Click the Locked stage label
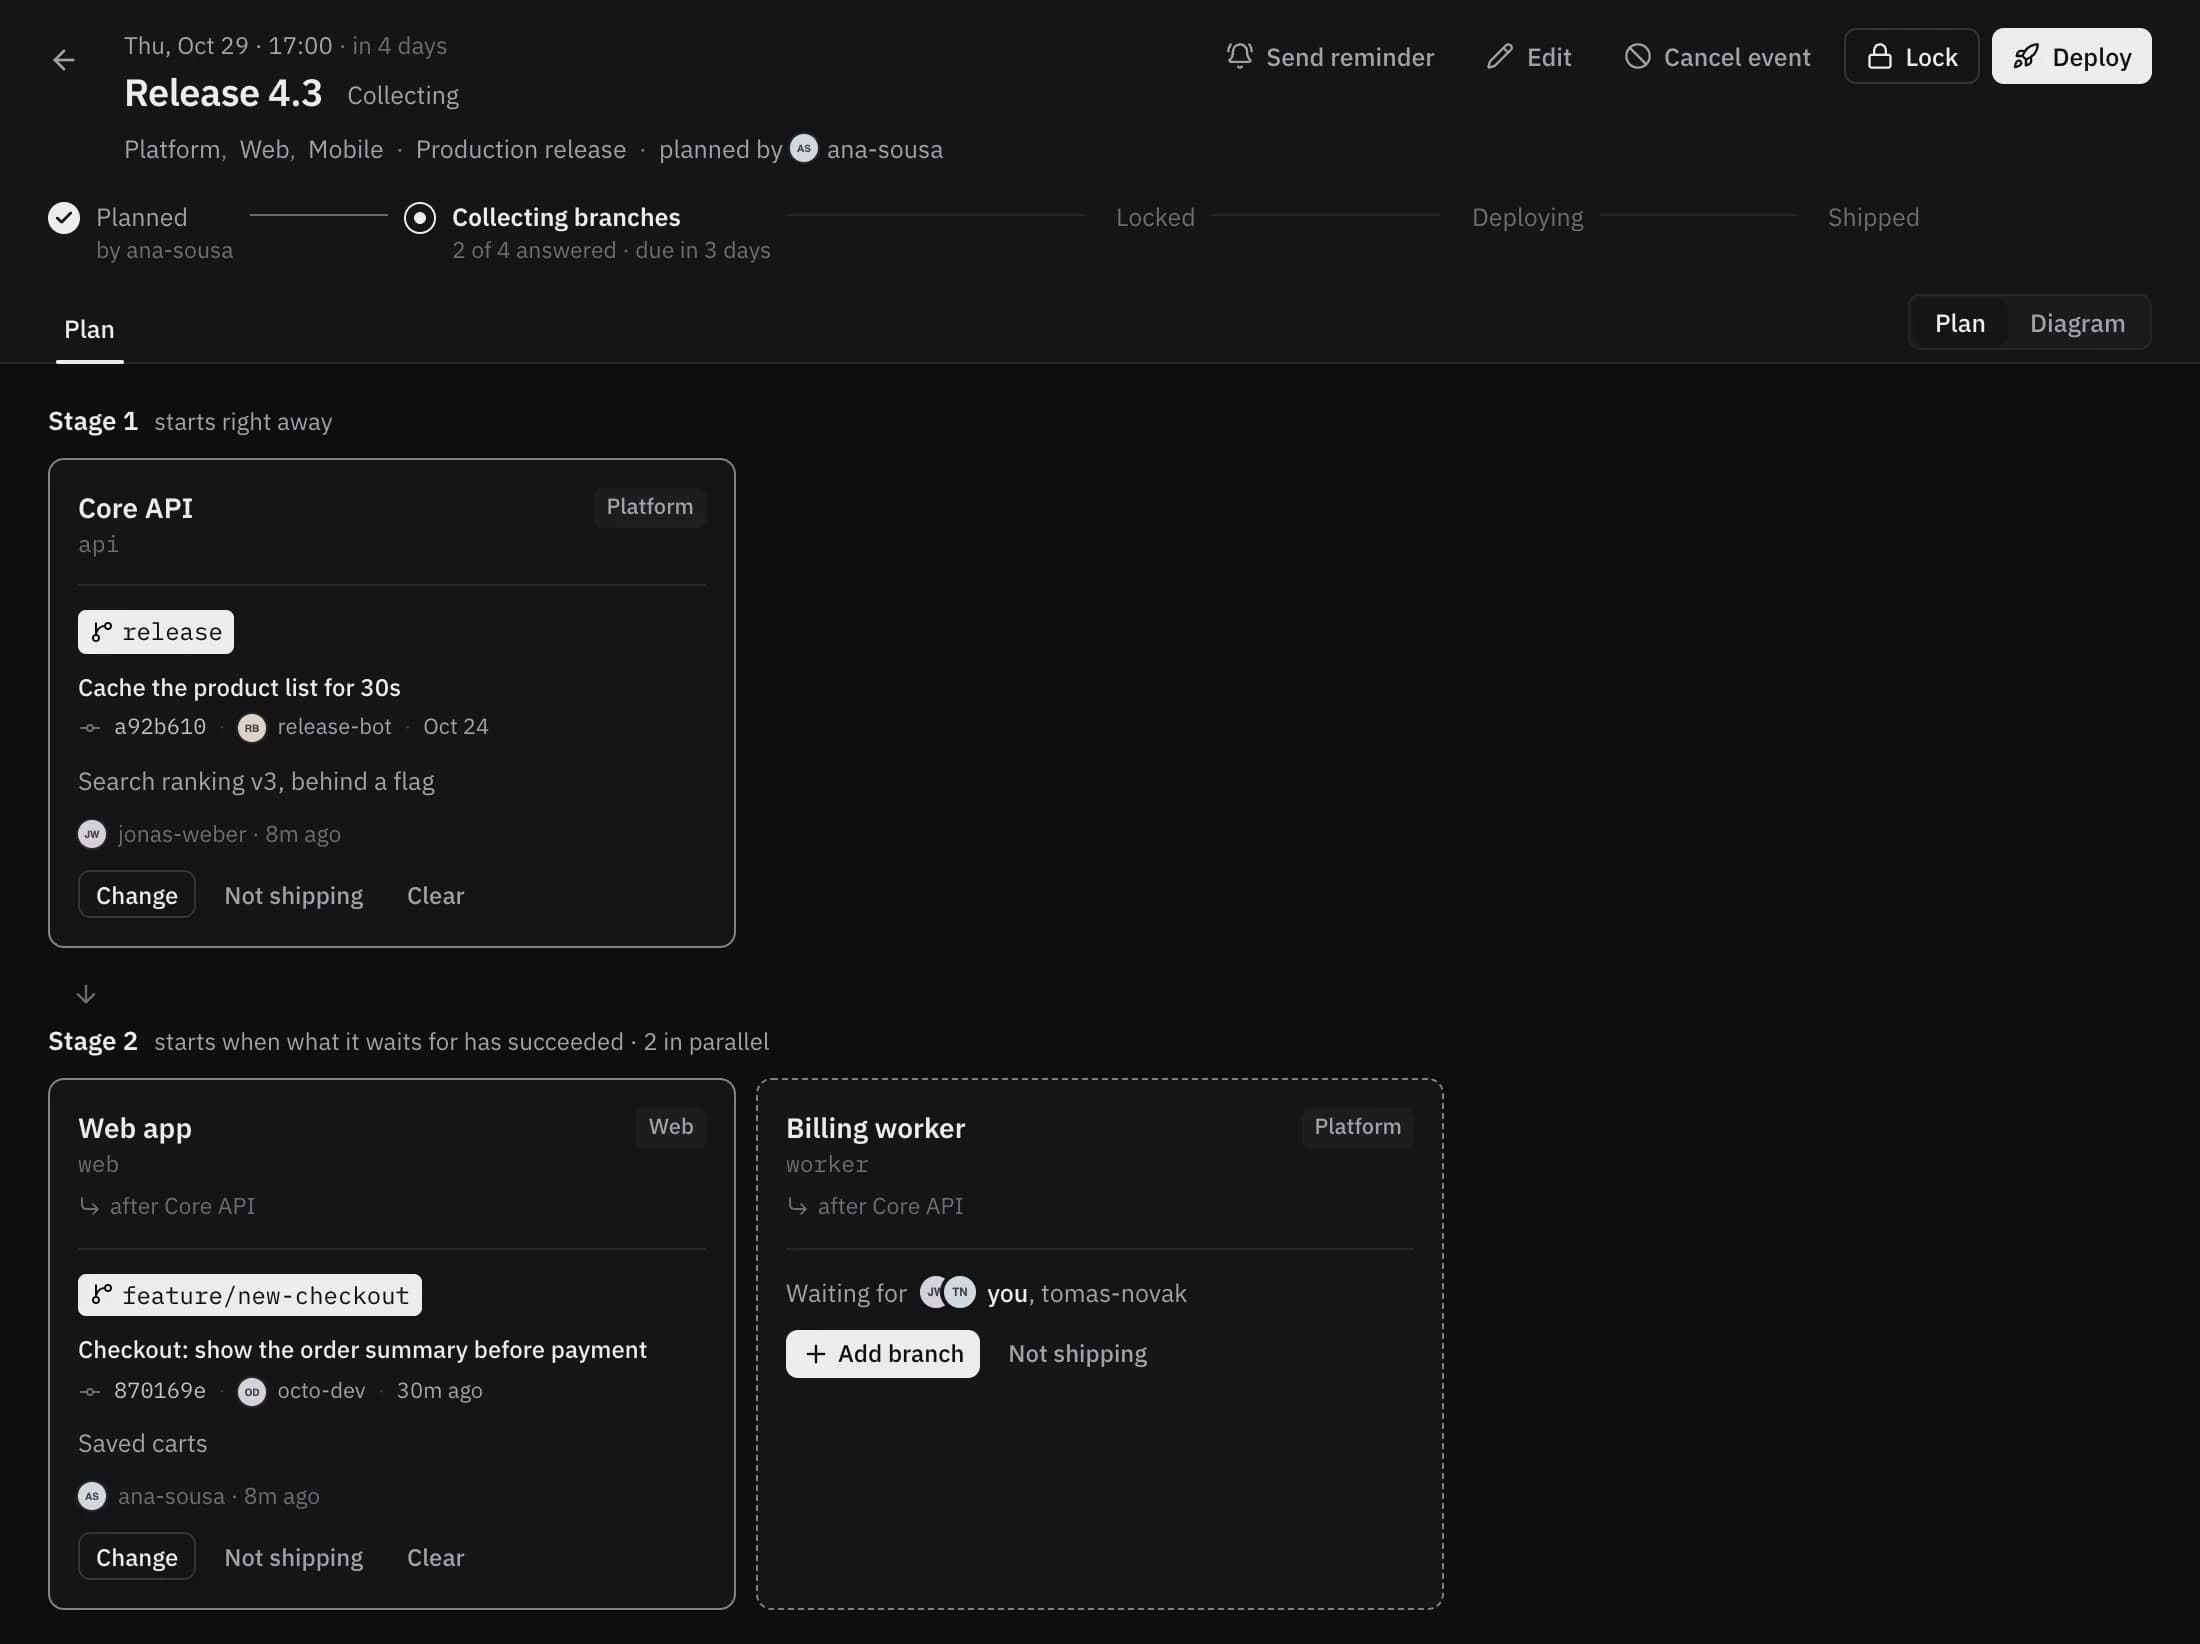This screenshot has width=2200, height=1644. [x=1155, y=217]
